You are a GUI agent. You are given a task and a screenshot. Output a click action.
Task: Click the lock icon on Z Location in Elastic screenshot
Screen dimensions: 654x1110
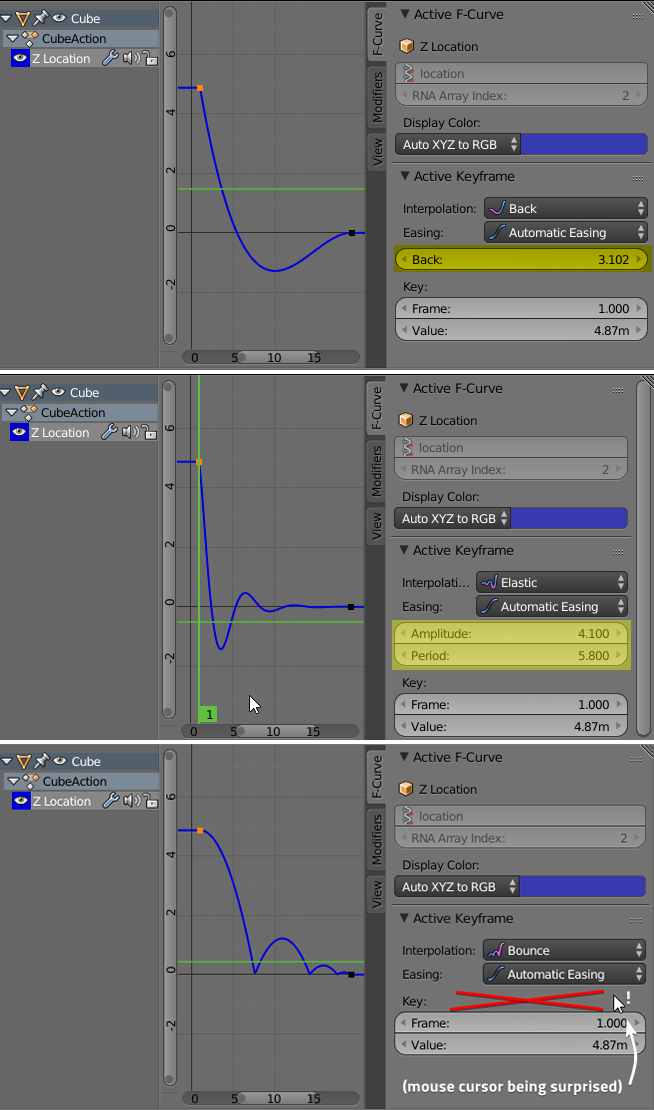[149, 432]
